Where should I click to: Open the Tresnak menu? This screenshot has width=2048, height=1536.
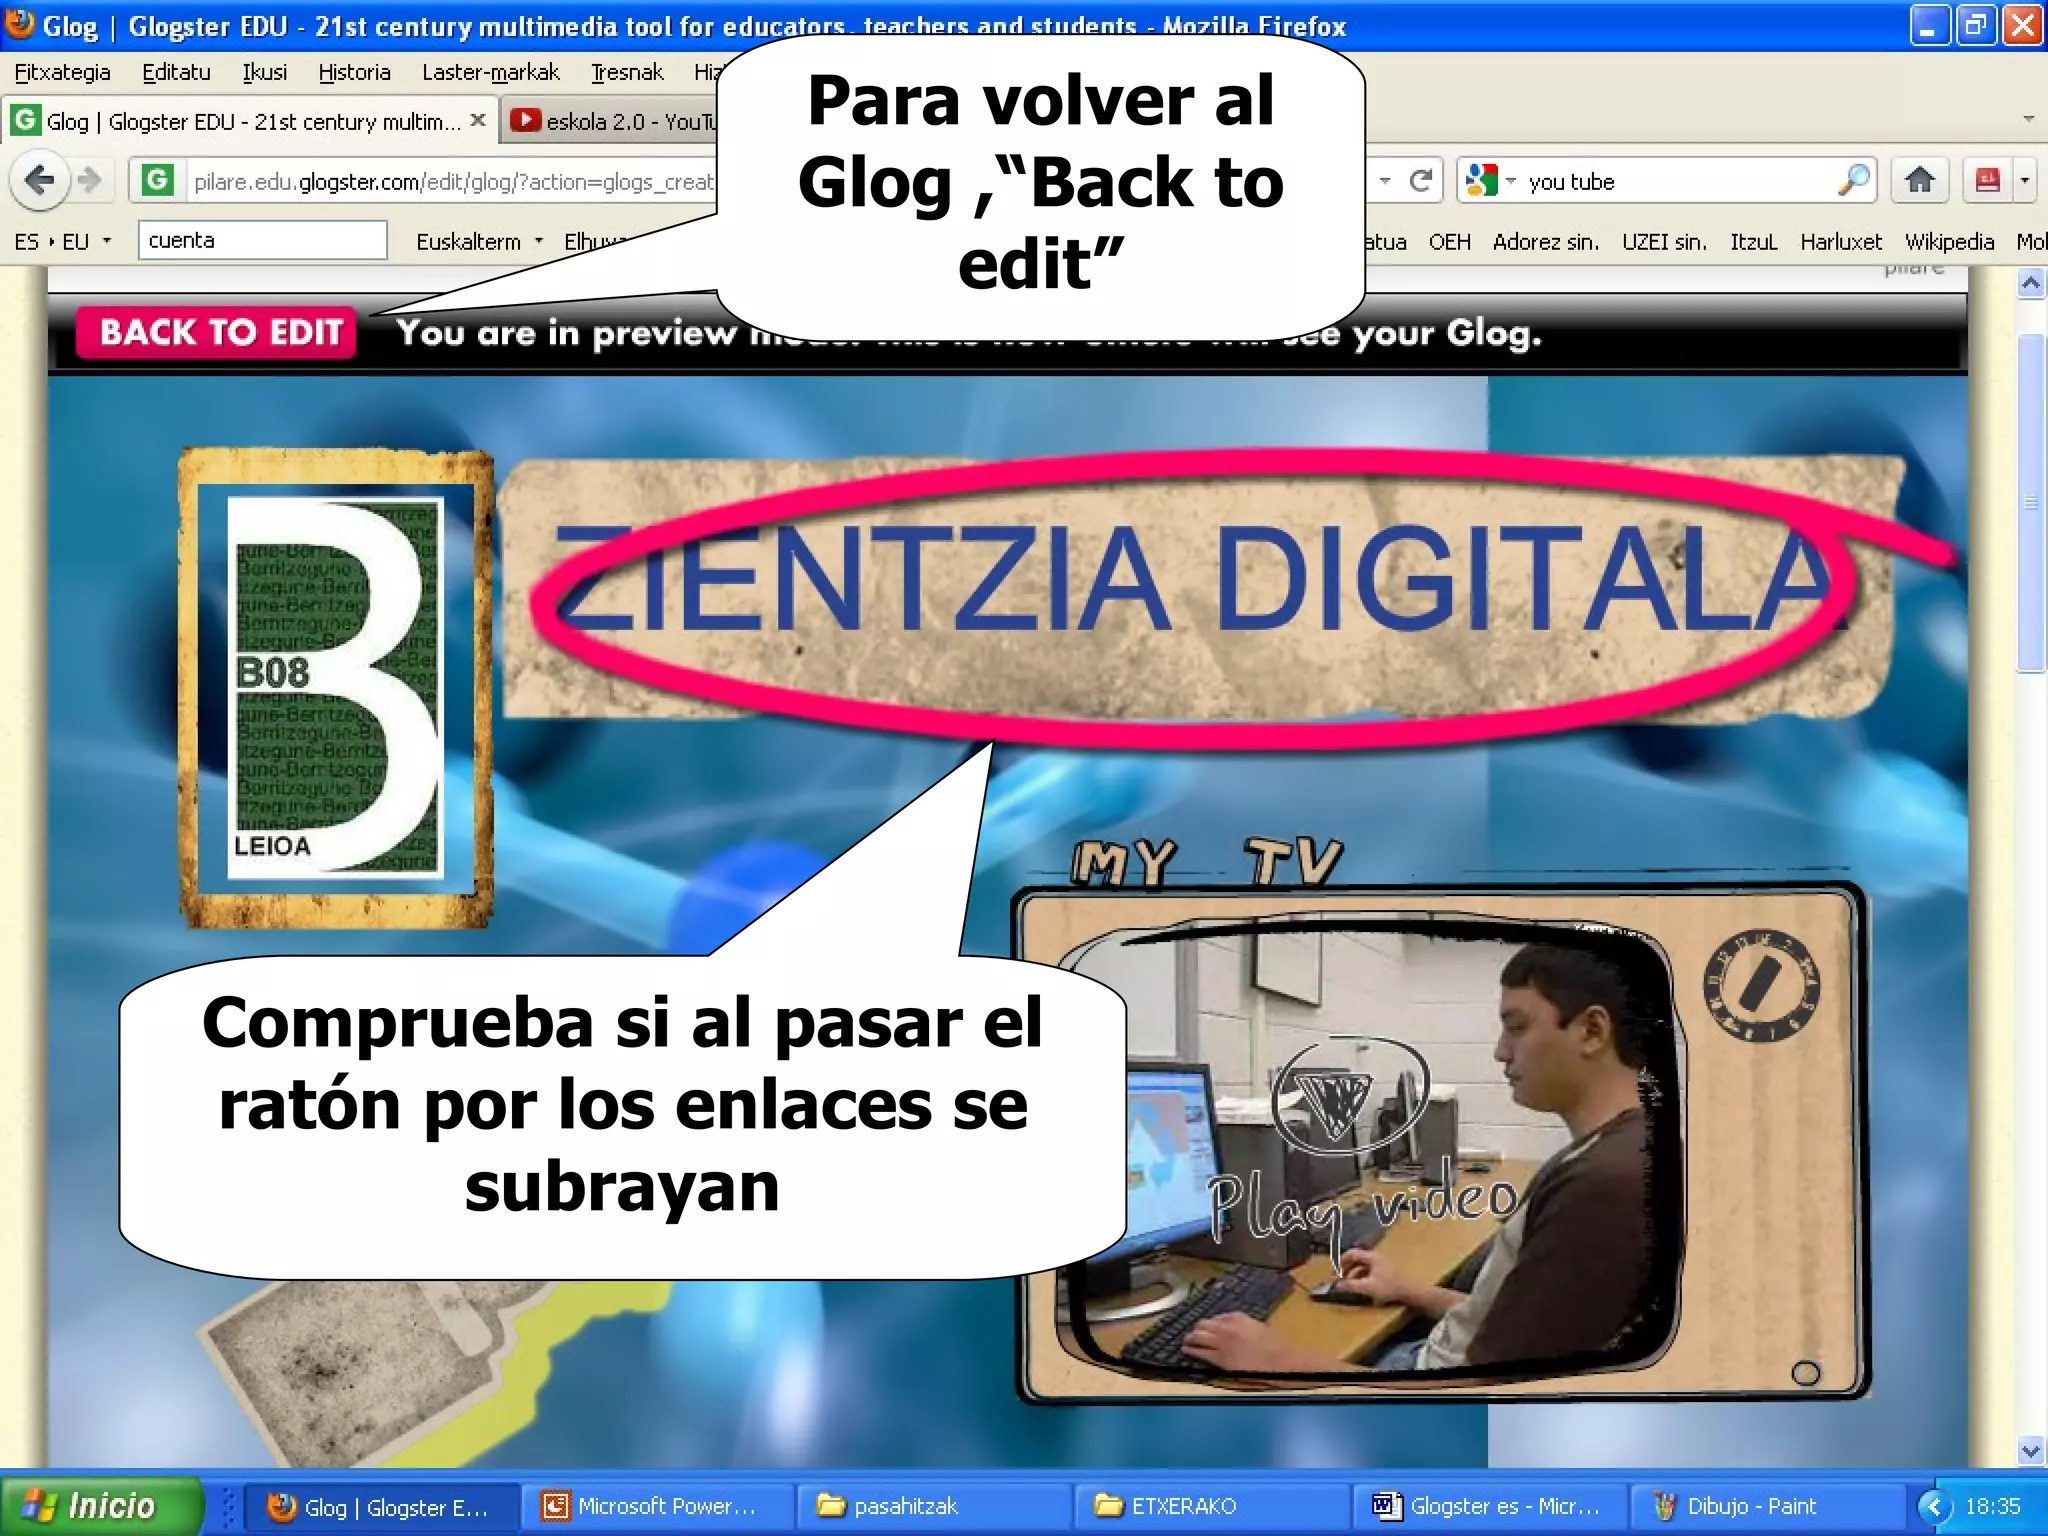coord(627,72)
